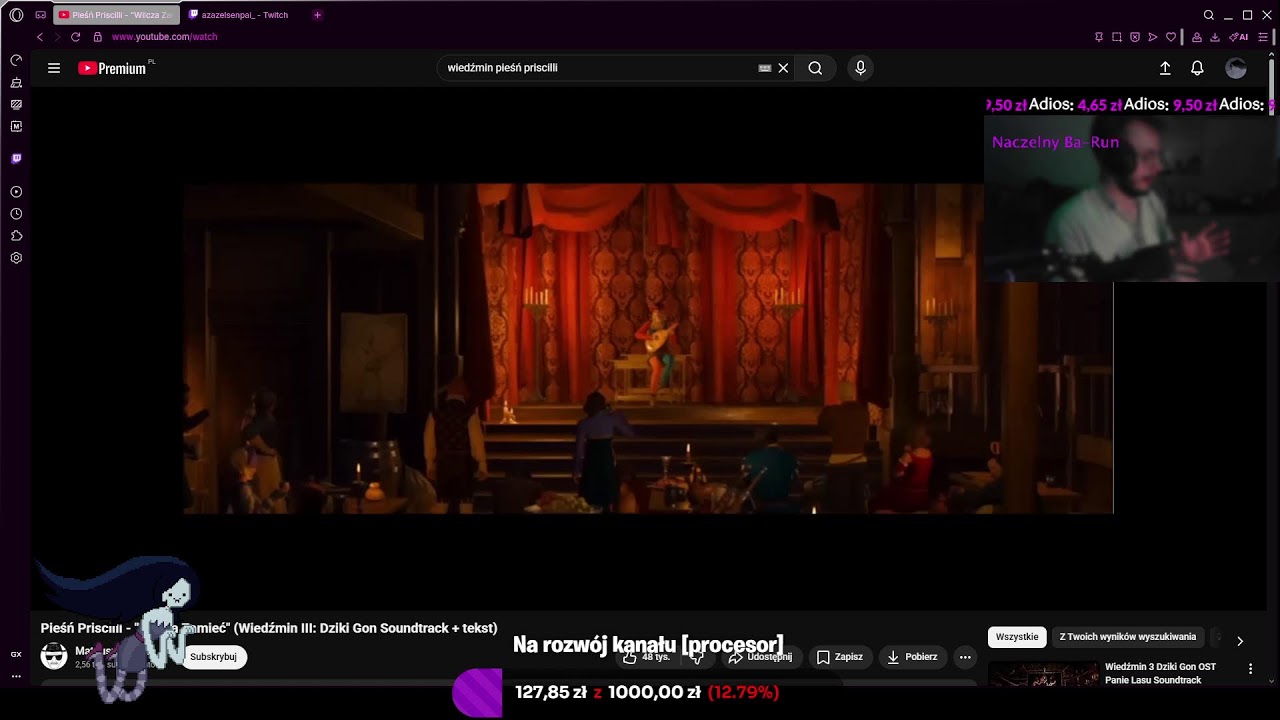Open sidebar three-dot more options

pyautogui.click(x=16, y=676)
